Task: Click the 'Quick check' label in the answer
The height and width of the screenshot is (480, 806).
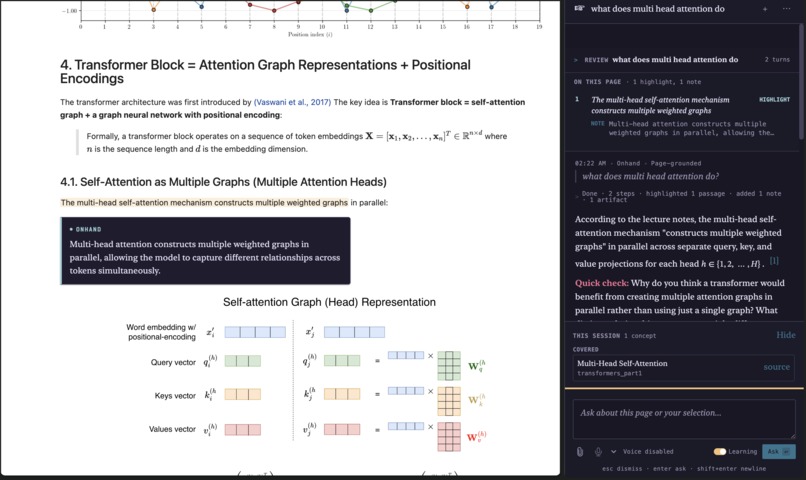Action: pyautogui.click(x=601, y=283)
